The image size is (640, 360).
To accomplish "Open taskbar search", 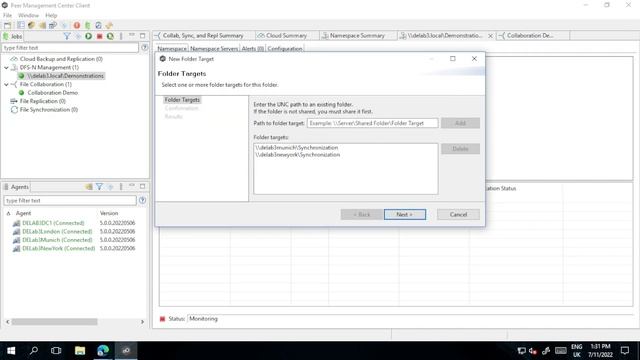I will pyautogui.click(x=34, y=351).
